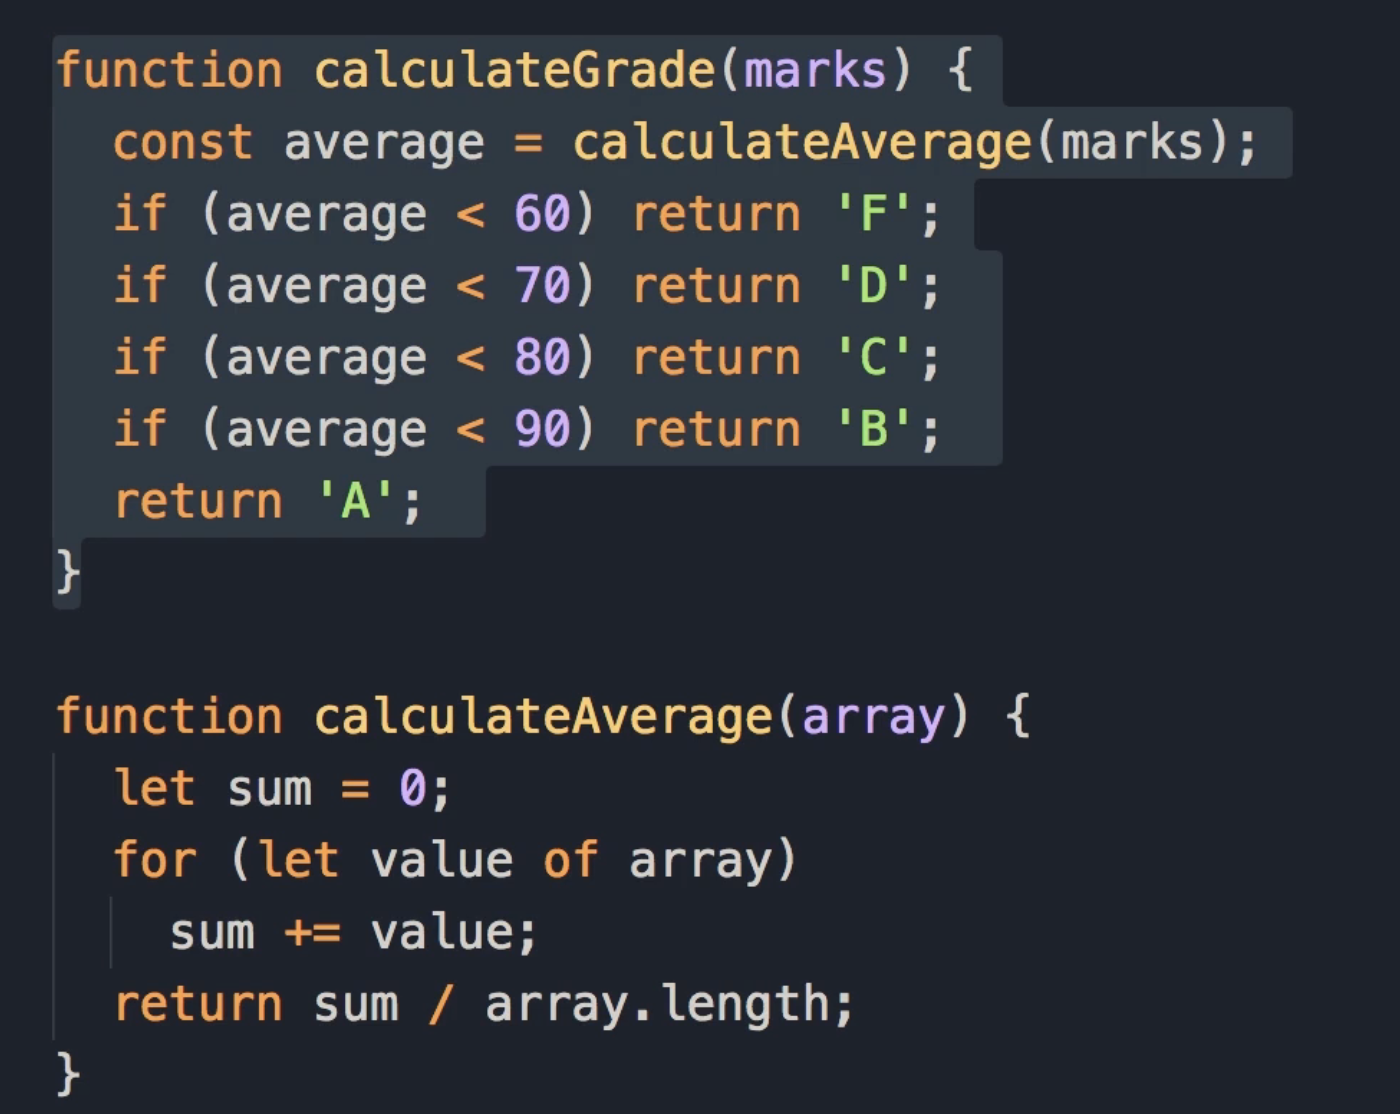Click the calculateAverage function definition name
The image size is (1400, 1114).
(543, 717)
